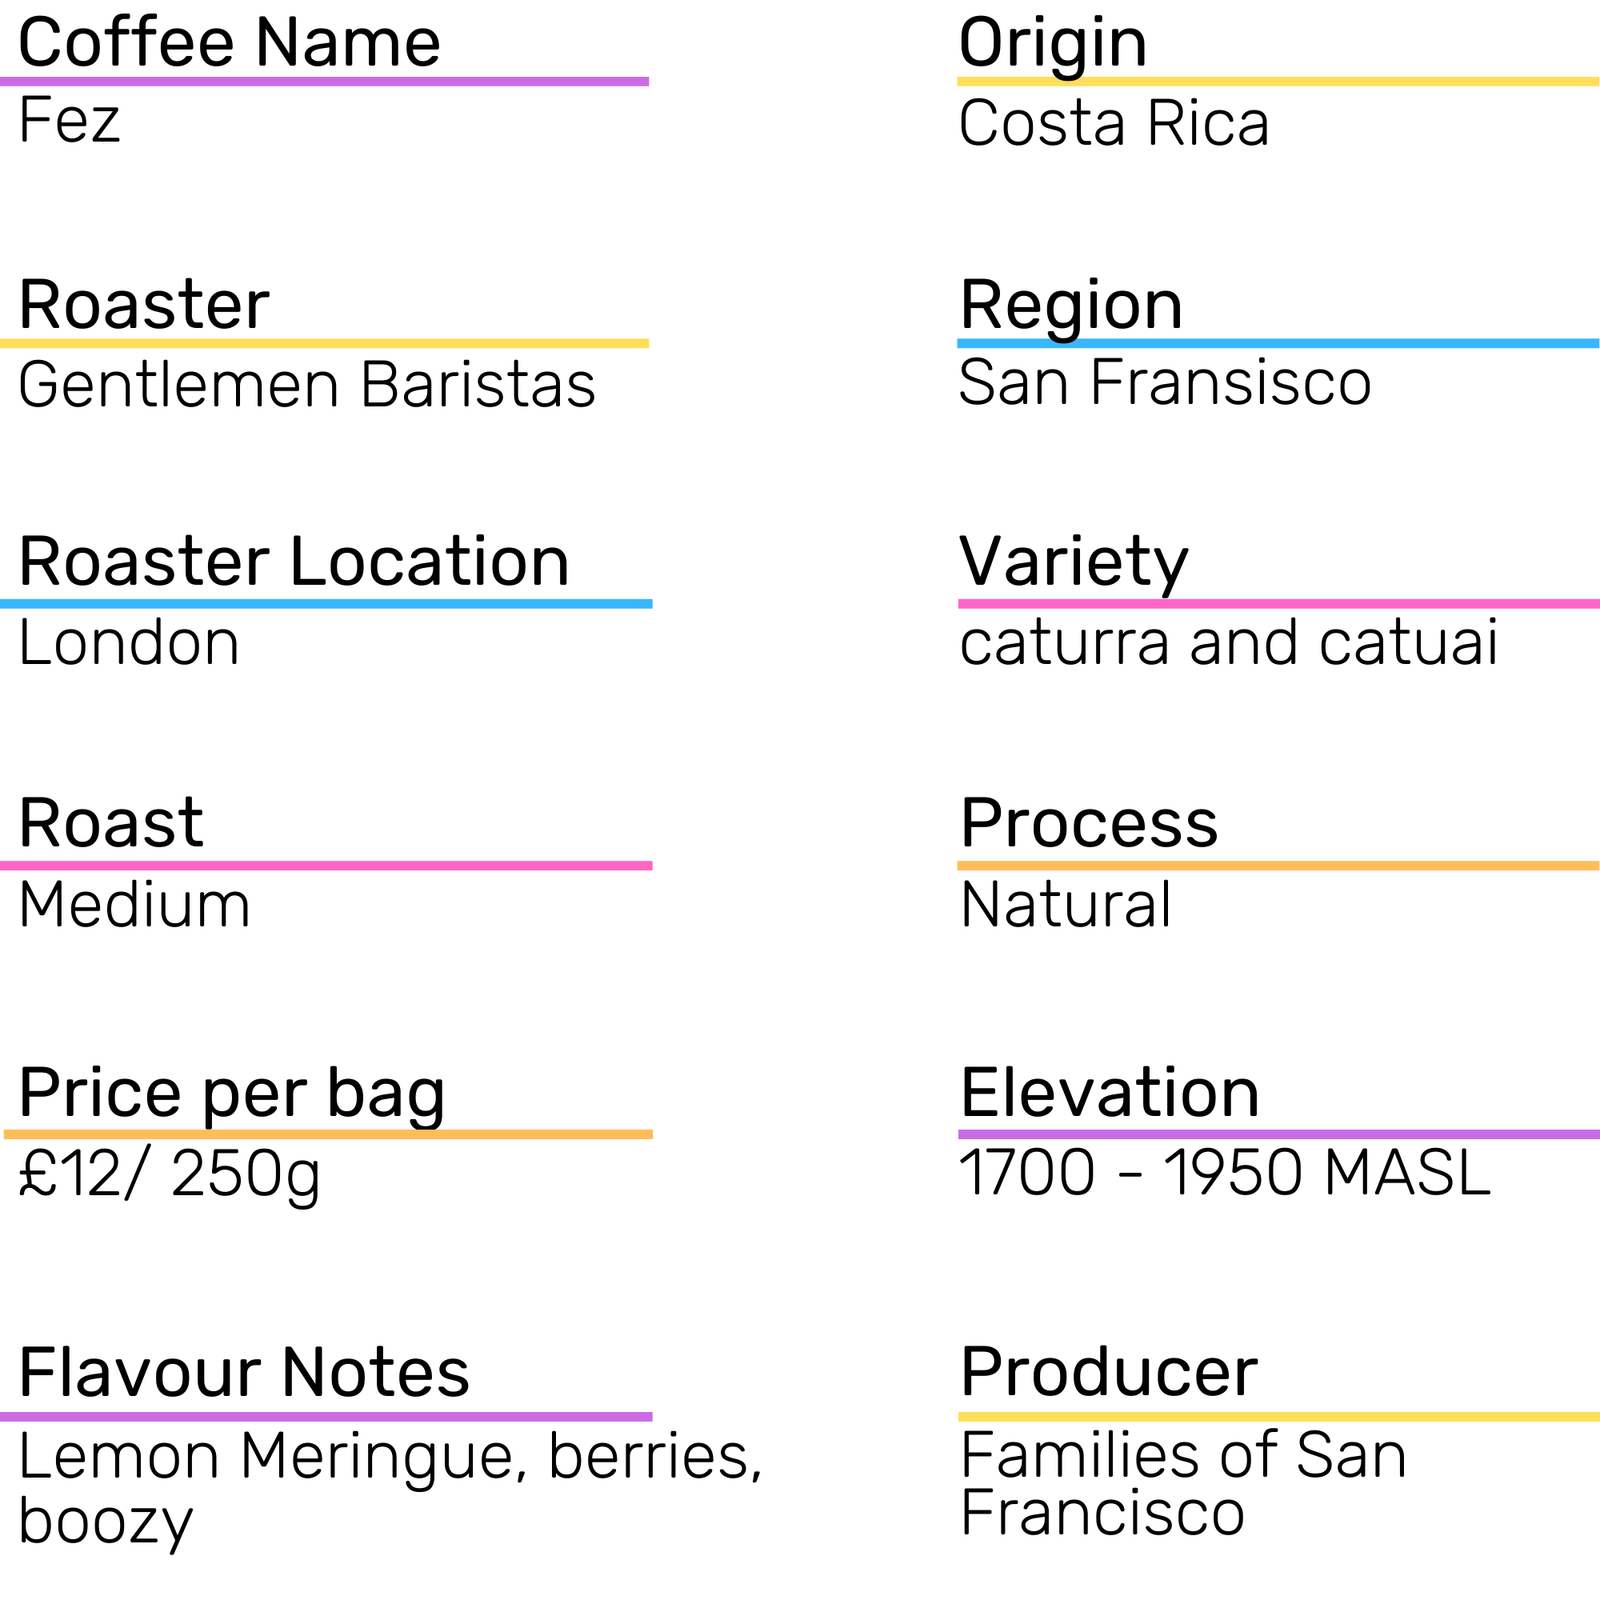This screenshot has height=1600, width=1600.
Task: Select the 1700 - 1950 MASL elevation
Action: tap(1225, 1173)
